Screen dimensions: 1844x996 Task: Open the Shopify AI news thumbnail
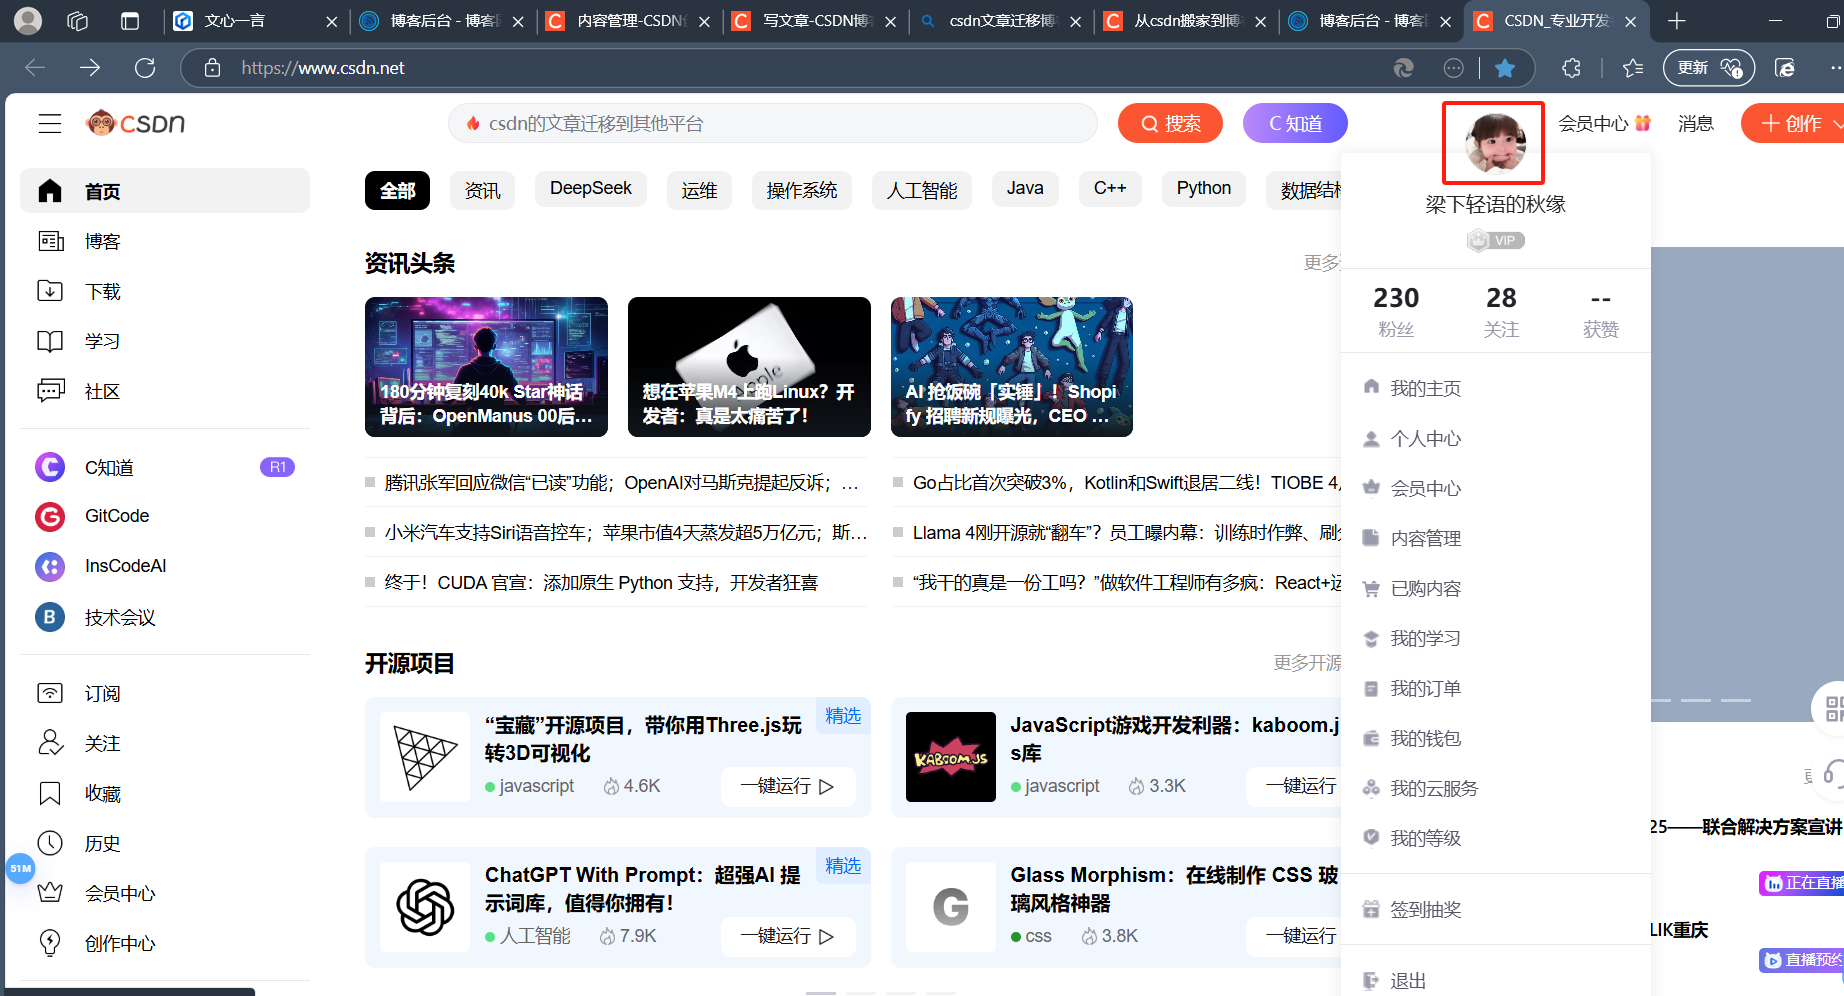pos(1012,367)
